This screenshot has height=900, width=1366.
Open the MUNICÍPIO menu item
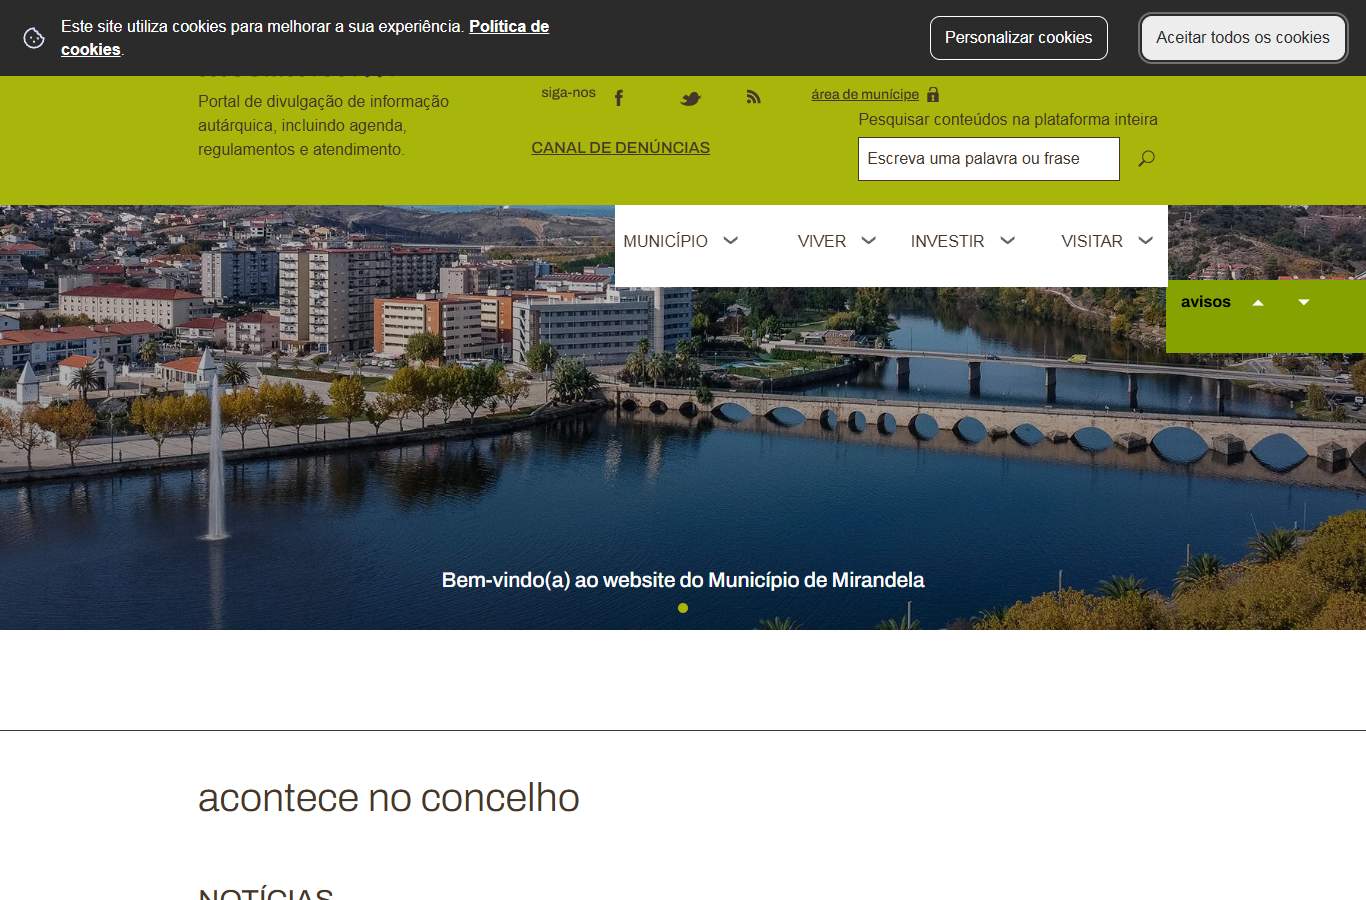pyautogui.click(x=665, y=241)
